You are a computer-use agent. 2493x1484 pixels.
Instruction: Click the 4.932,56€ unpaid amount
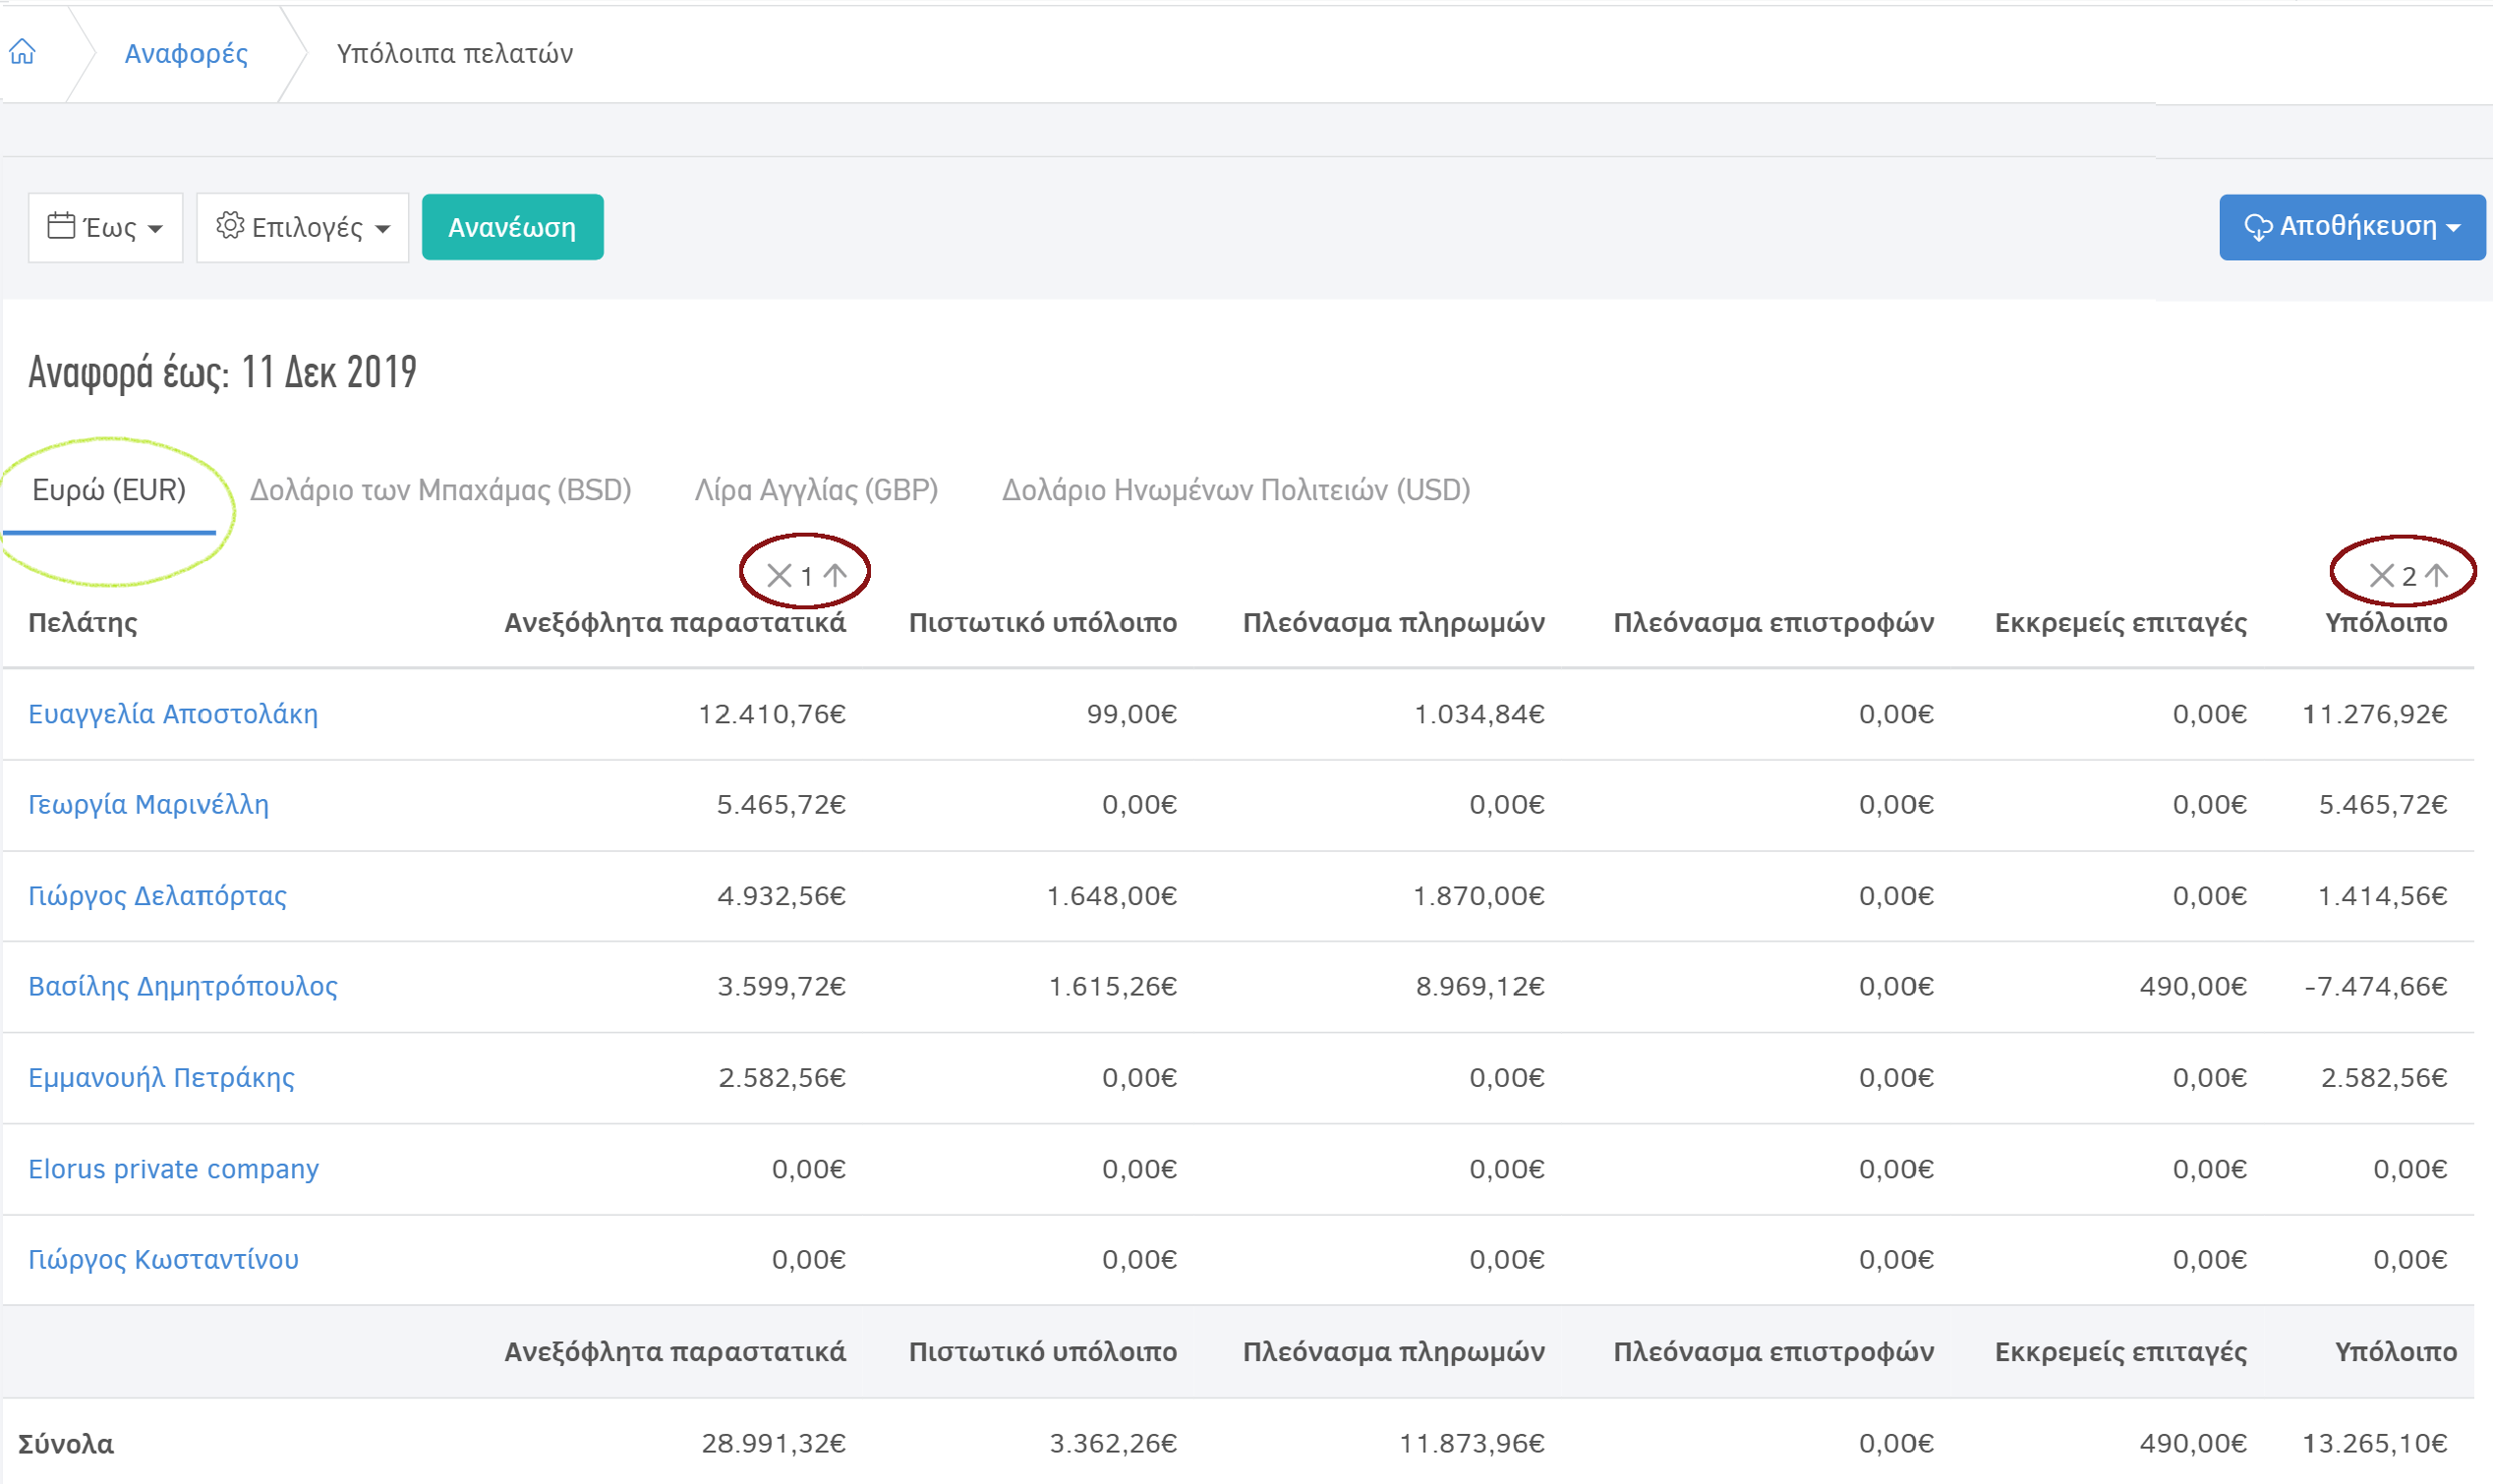782,896
